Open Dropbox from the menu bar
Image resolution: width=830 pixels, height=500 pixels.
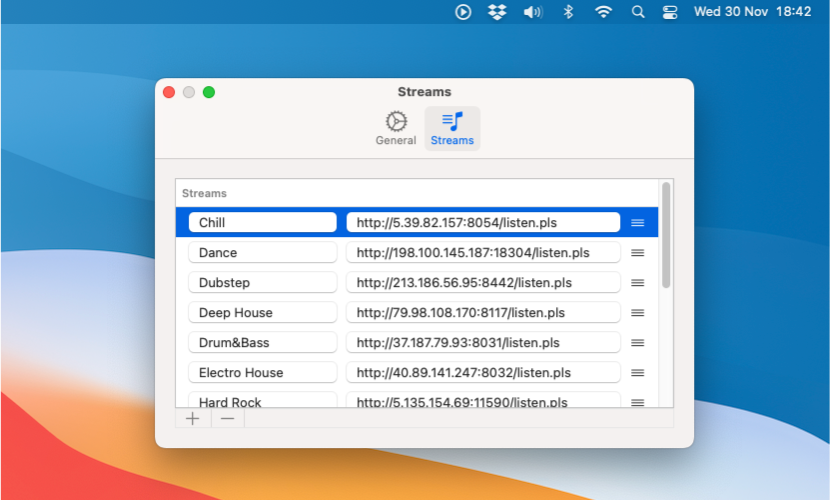pyautogui.click(x=497, y=12)
